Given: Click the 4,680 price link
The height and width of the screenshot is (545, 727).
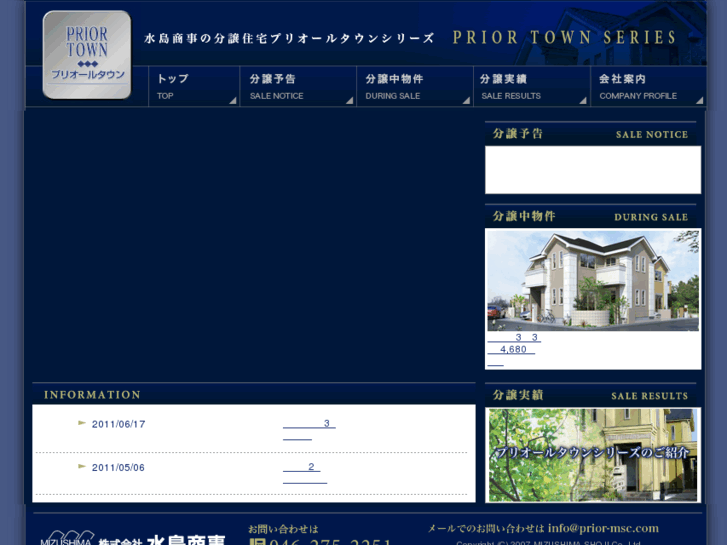Looking at the screenshot, I should [511, 349].
